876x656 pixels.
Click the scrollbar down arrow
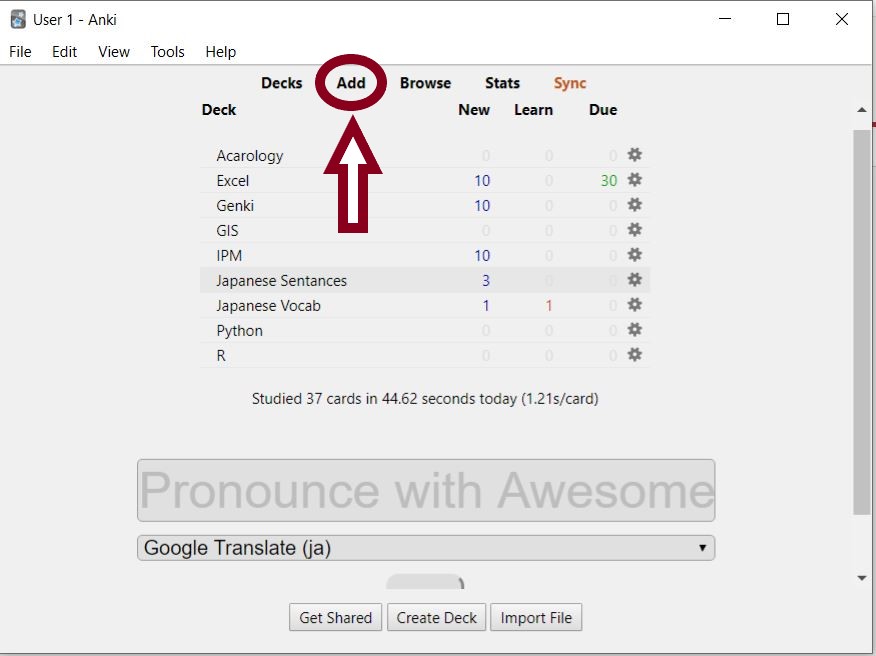point(862,578)
